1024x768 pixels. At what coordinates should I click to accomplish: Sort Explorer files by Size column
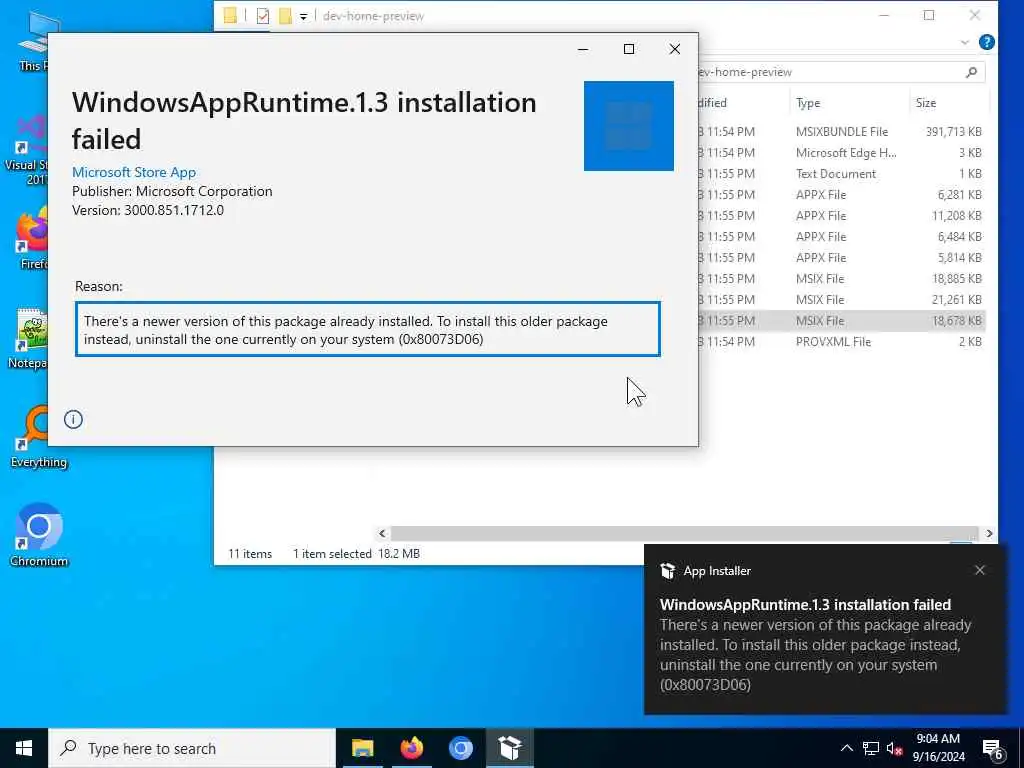[x=948, y=103]
